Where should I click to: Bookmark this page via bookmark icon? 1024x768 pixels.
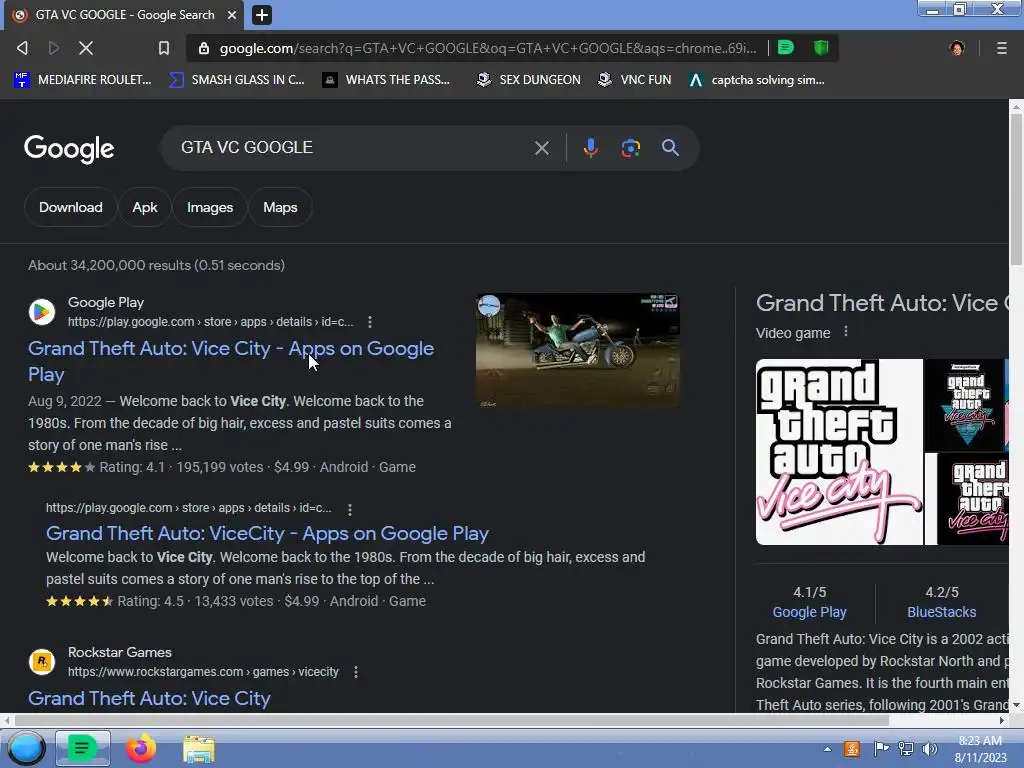coord(164,48)
